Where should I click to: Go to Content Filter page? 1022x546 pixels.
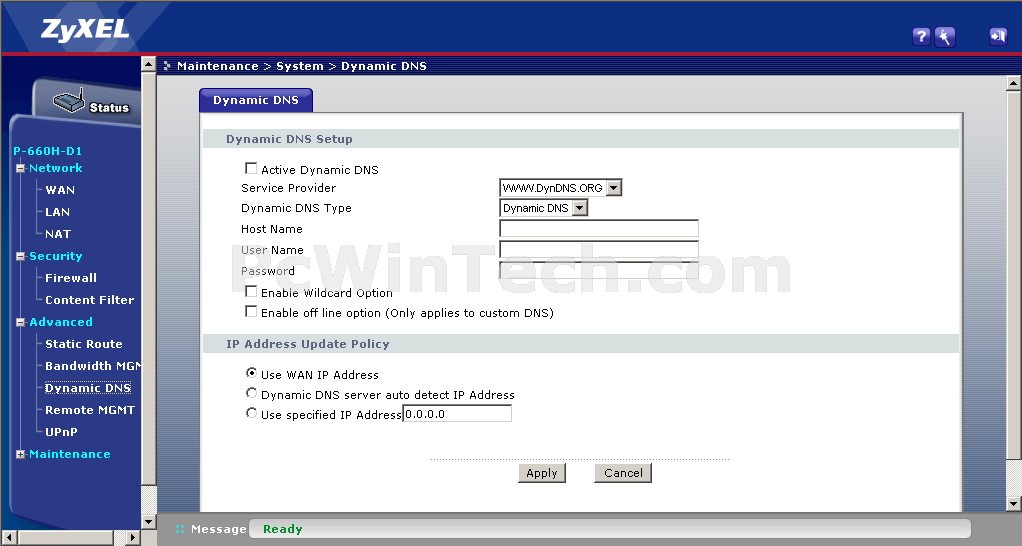pos(89,300)
